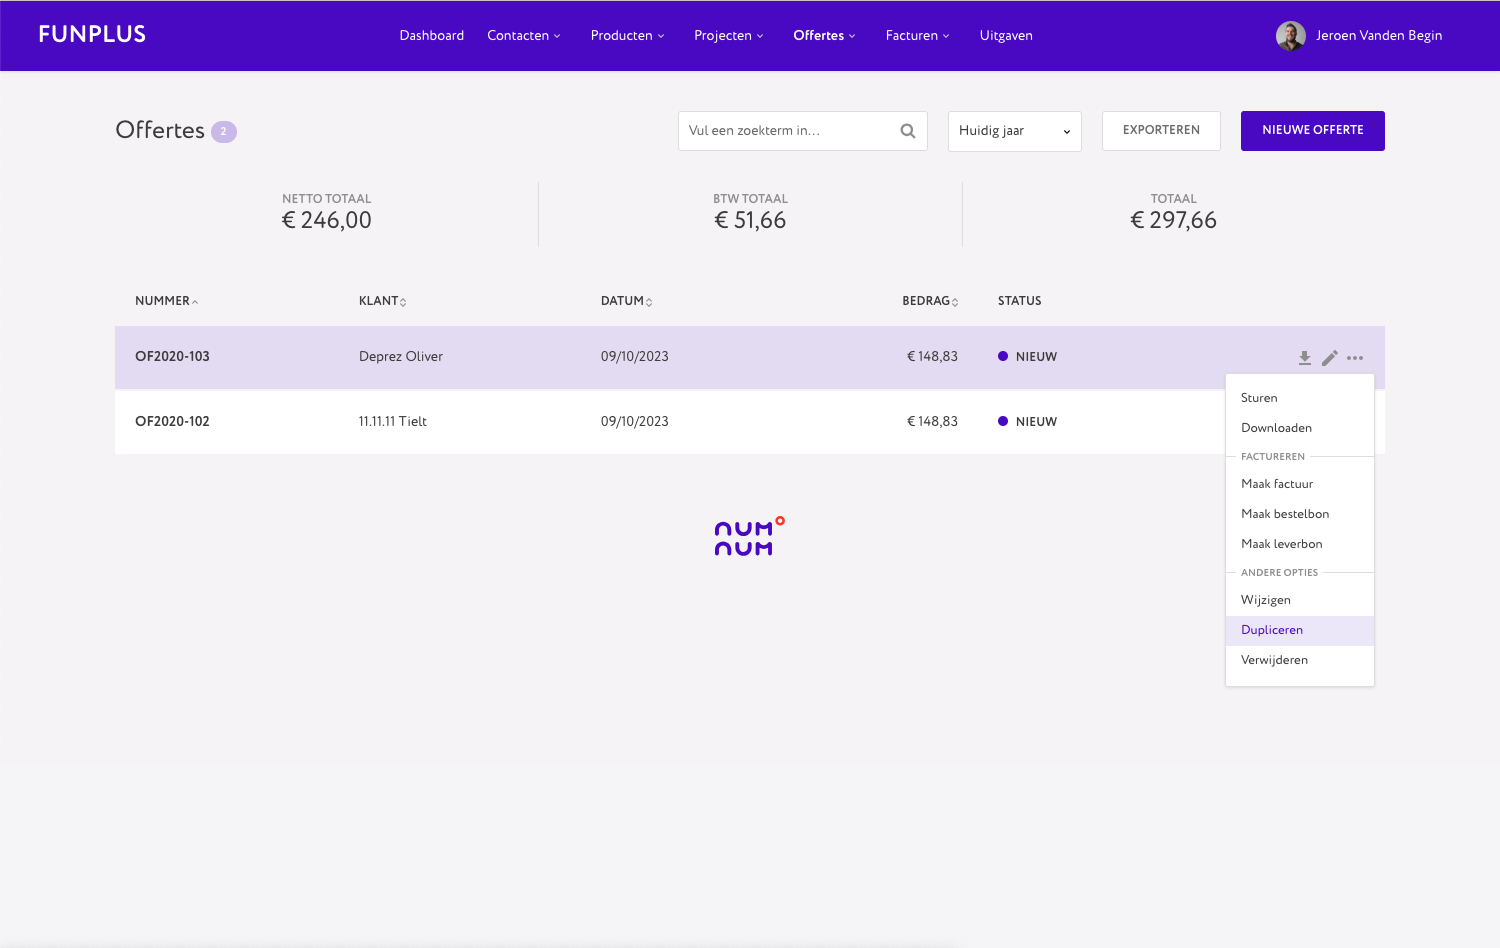Choose Maak factuur in the open menu
Image resolution: width=1500 pixels, height=948 pixels.
tap(1277, 483)
